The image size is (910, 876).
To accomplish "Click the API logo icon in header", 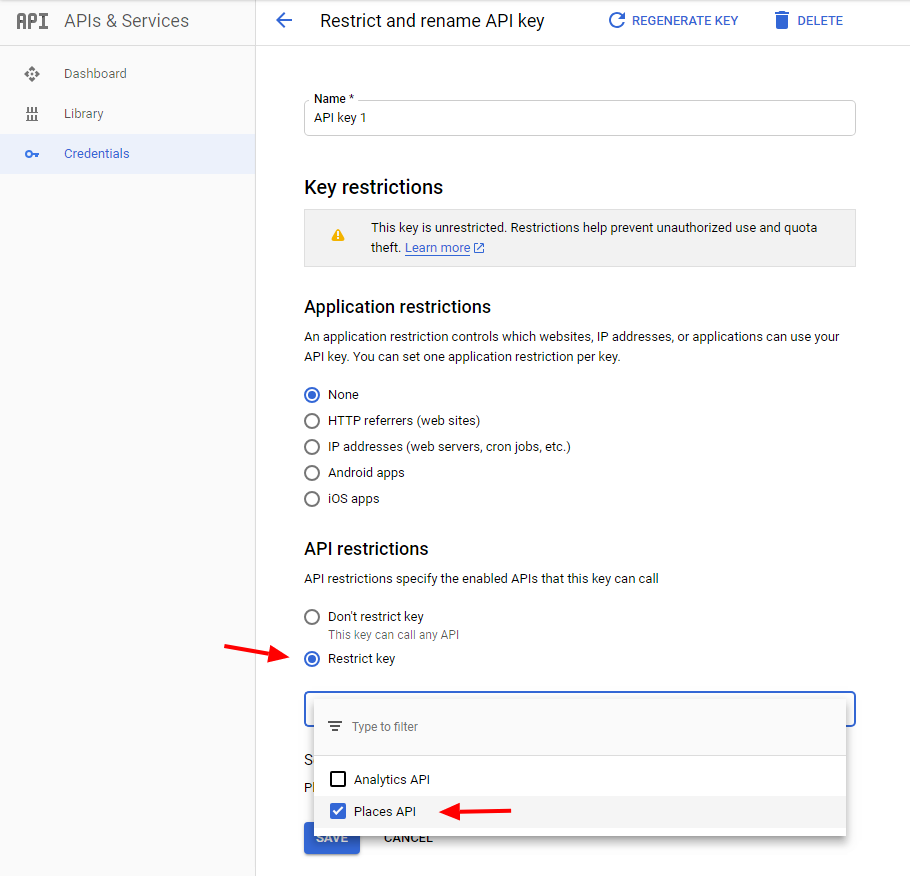I will pos(32,21).
